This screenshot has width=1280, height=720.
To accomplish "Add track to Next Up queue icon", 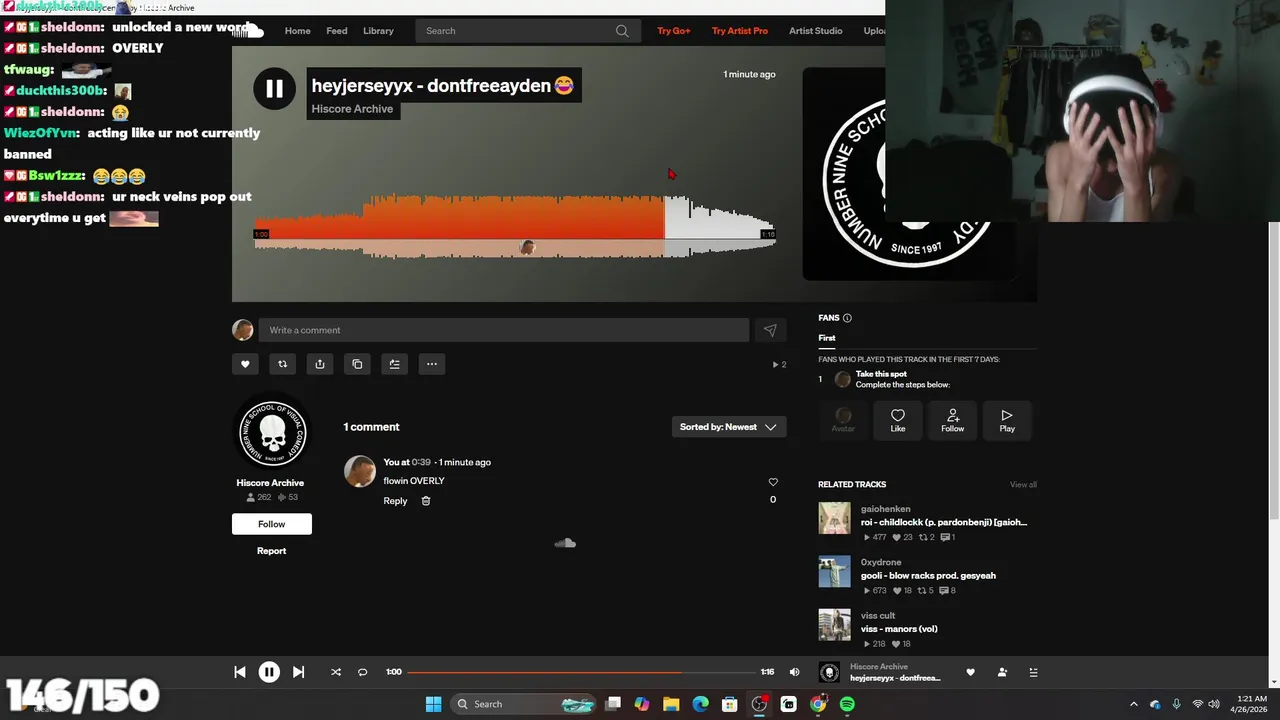I will click(394, 364).
